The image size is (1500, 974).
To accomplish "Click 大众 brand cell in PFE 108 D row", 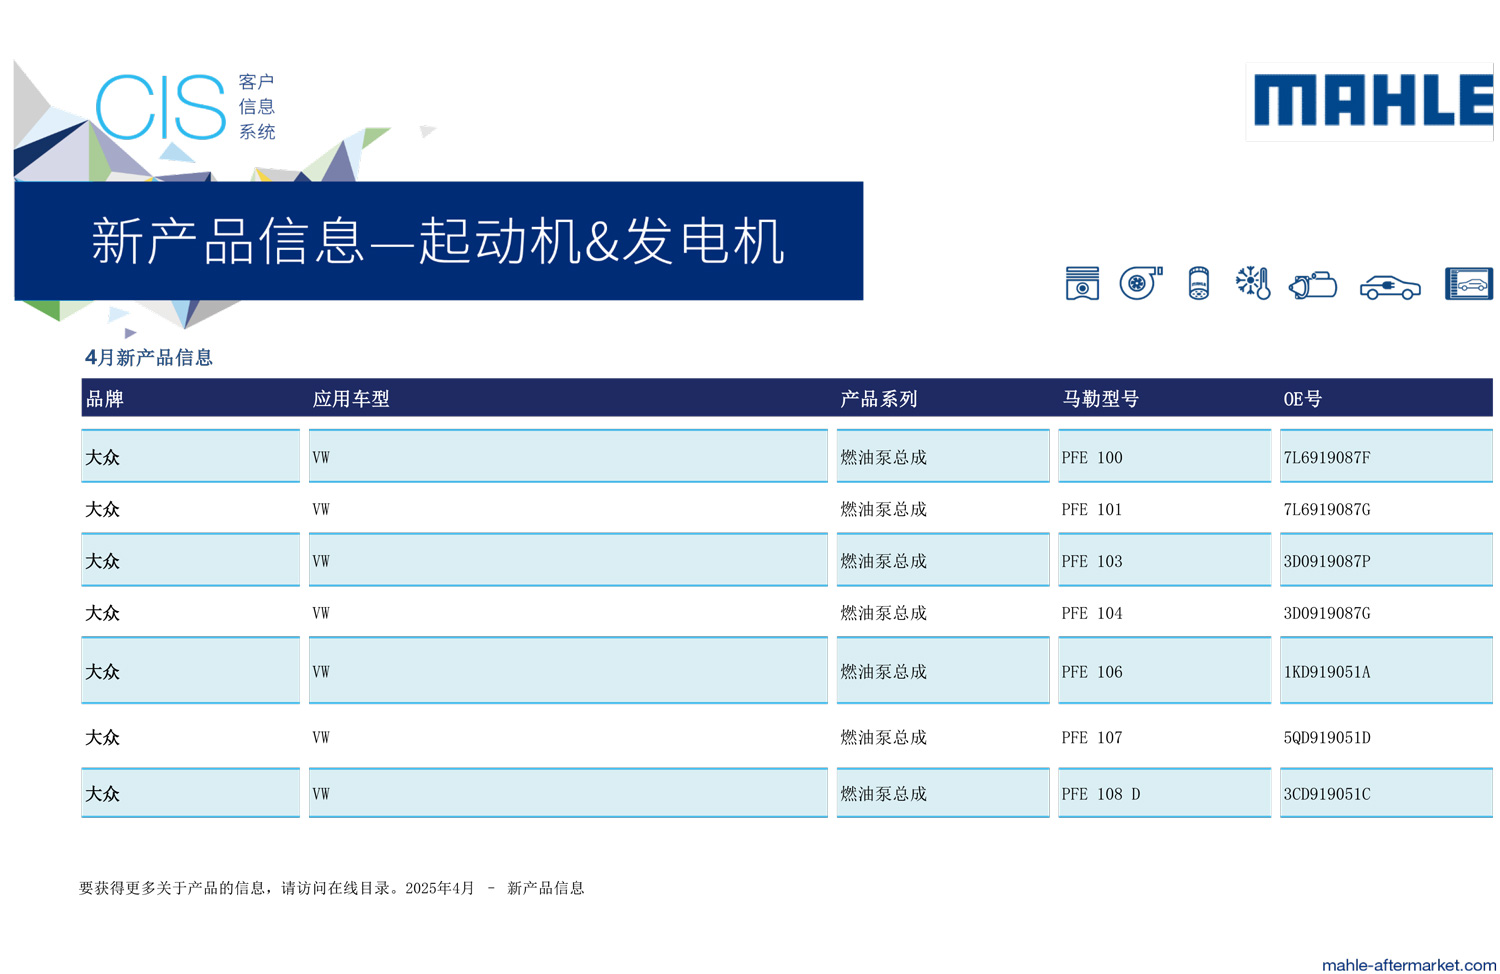I will (190, 793).
